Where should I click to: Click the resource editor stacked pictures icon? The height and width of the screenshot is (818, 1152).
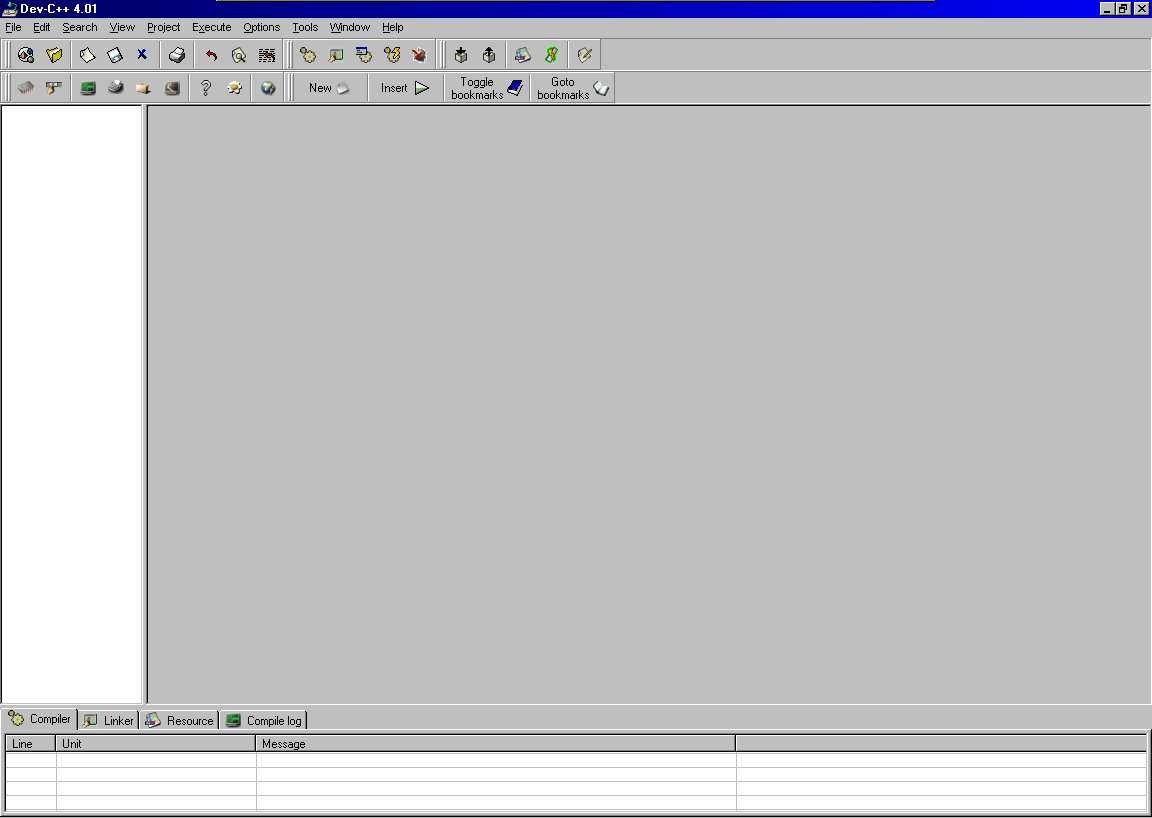(522, 55)
